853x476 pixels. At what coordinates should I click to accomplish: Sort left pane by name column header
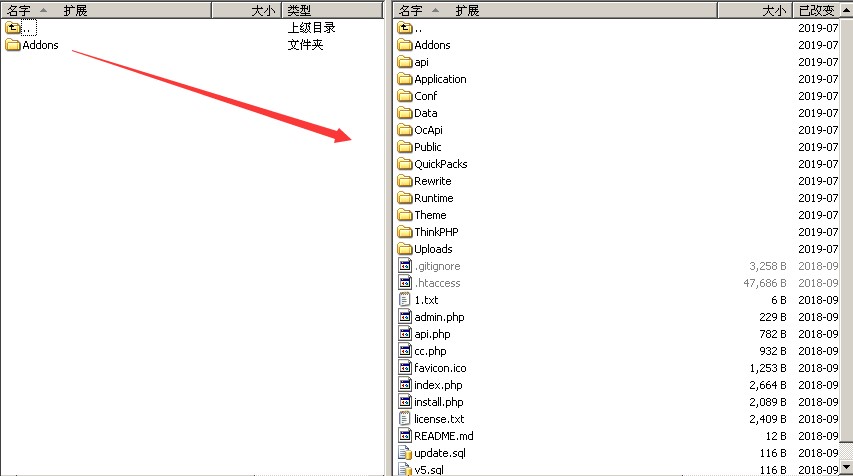pos(18,10)
